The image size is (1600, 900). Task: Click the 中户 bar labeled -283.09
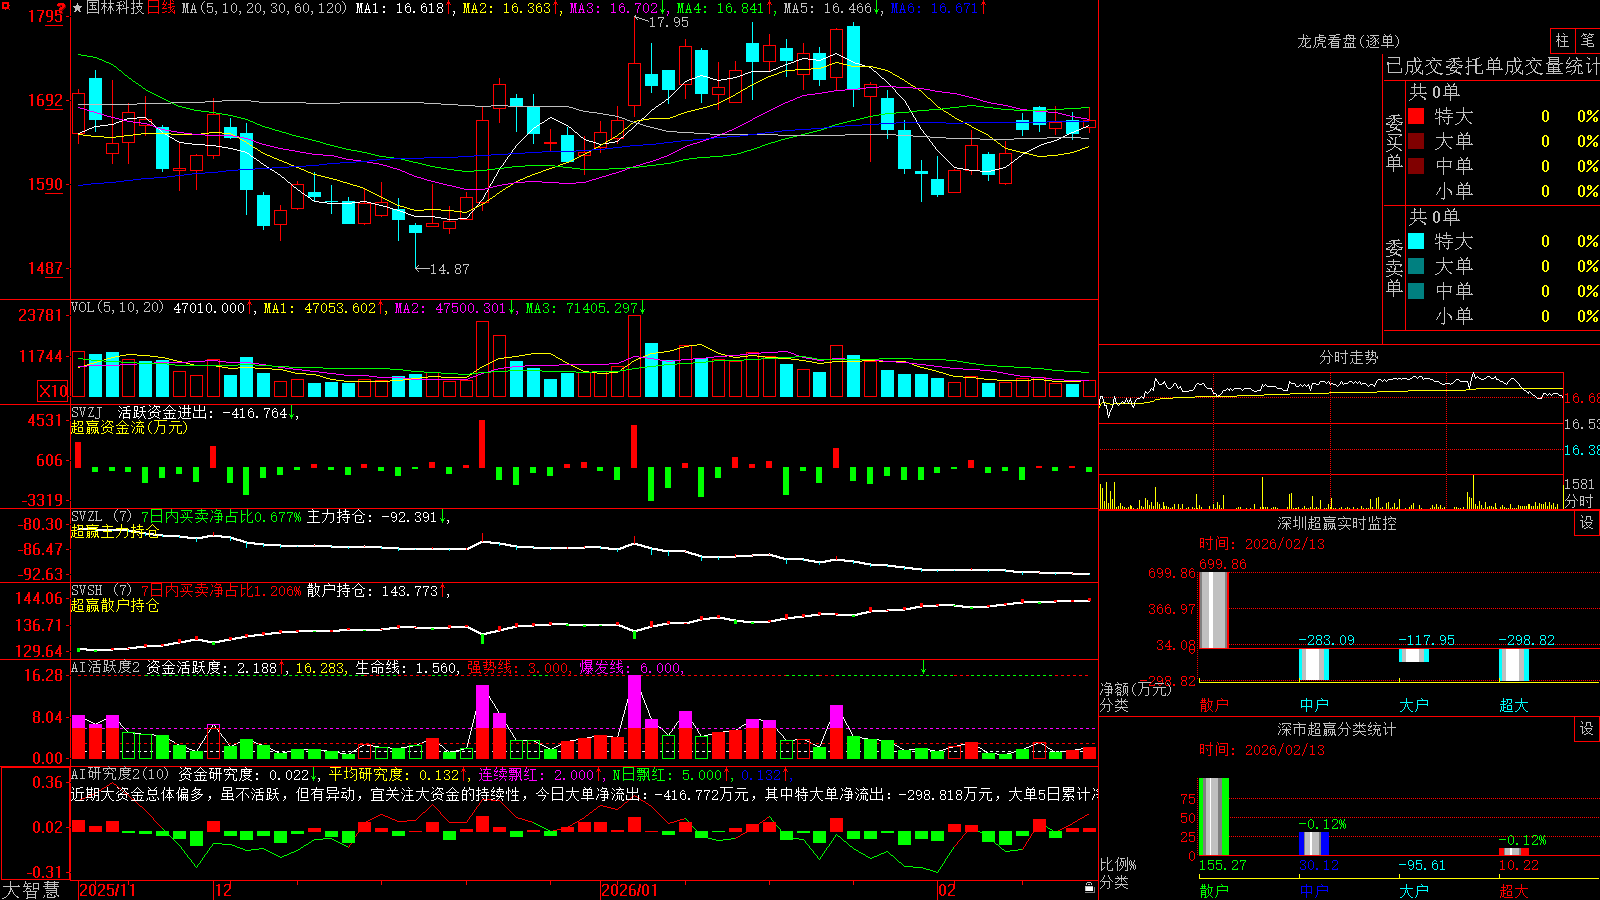pyautogui.click(x=1314, y=664)
